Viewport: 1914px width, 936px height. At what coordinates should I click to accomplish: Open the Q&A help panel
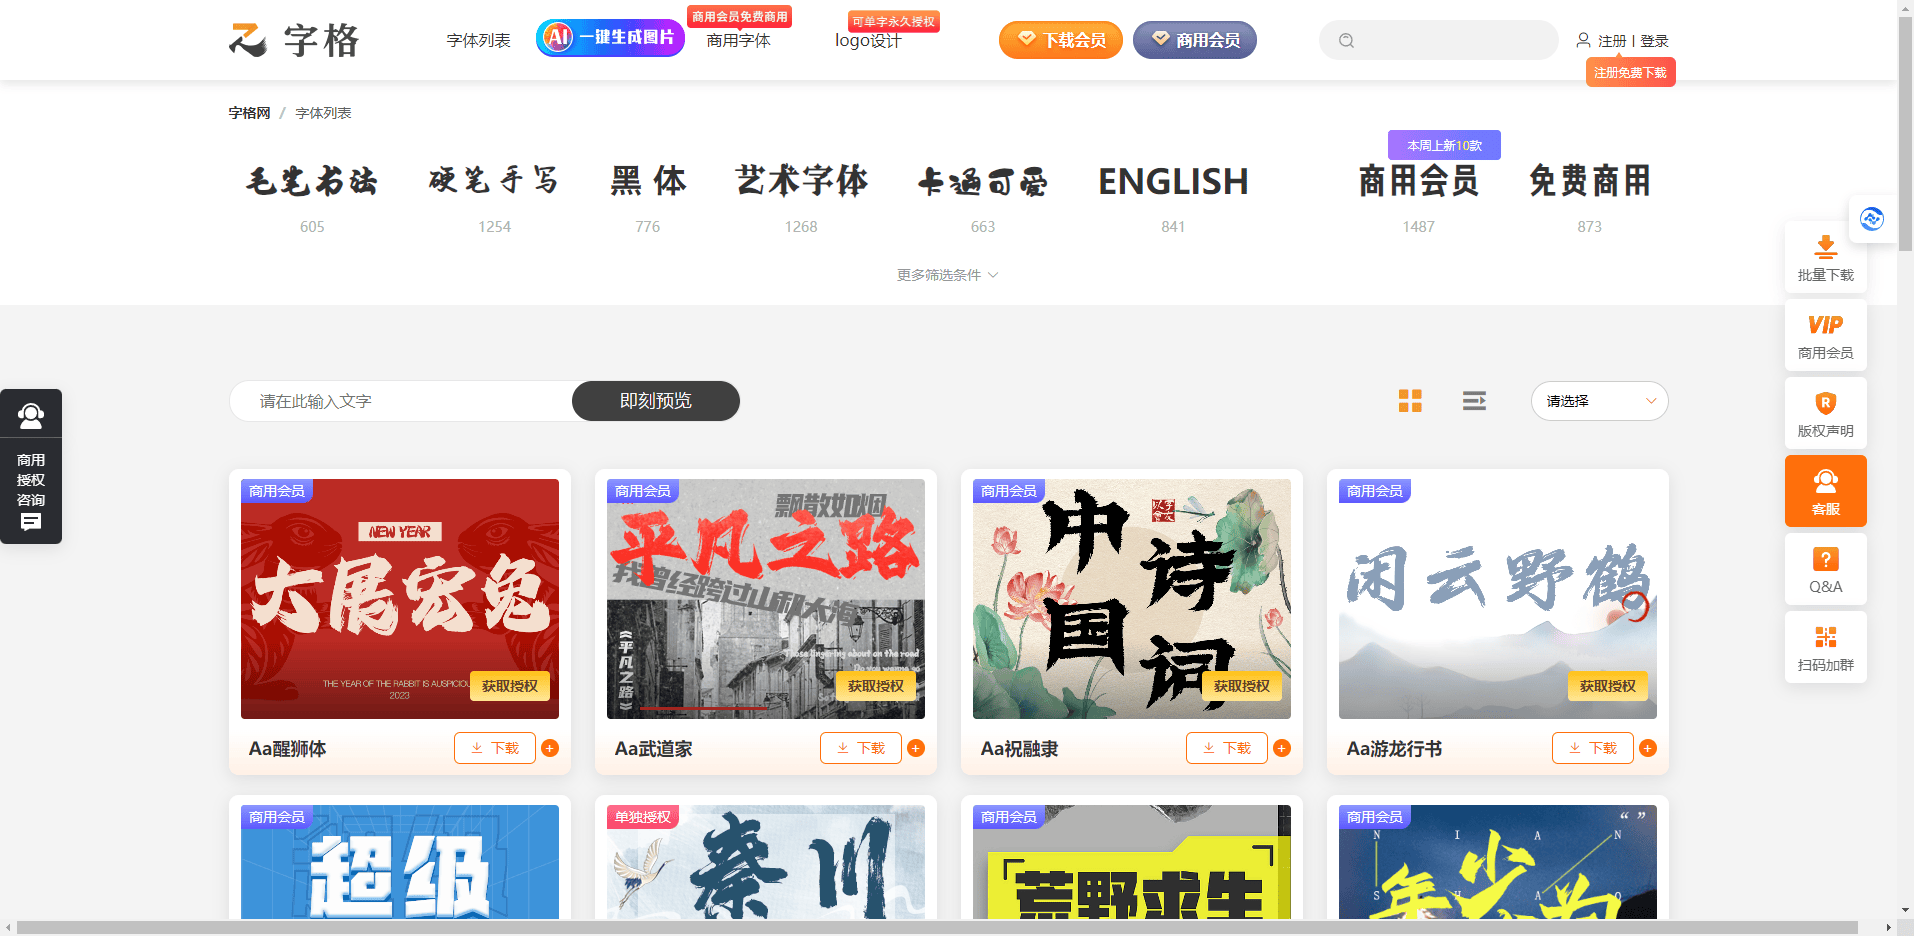(1825, 569)
